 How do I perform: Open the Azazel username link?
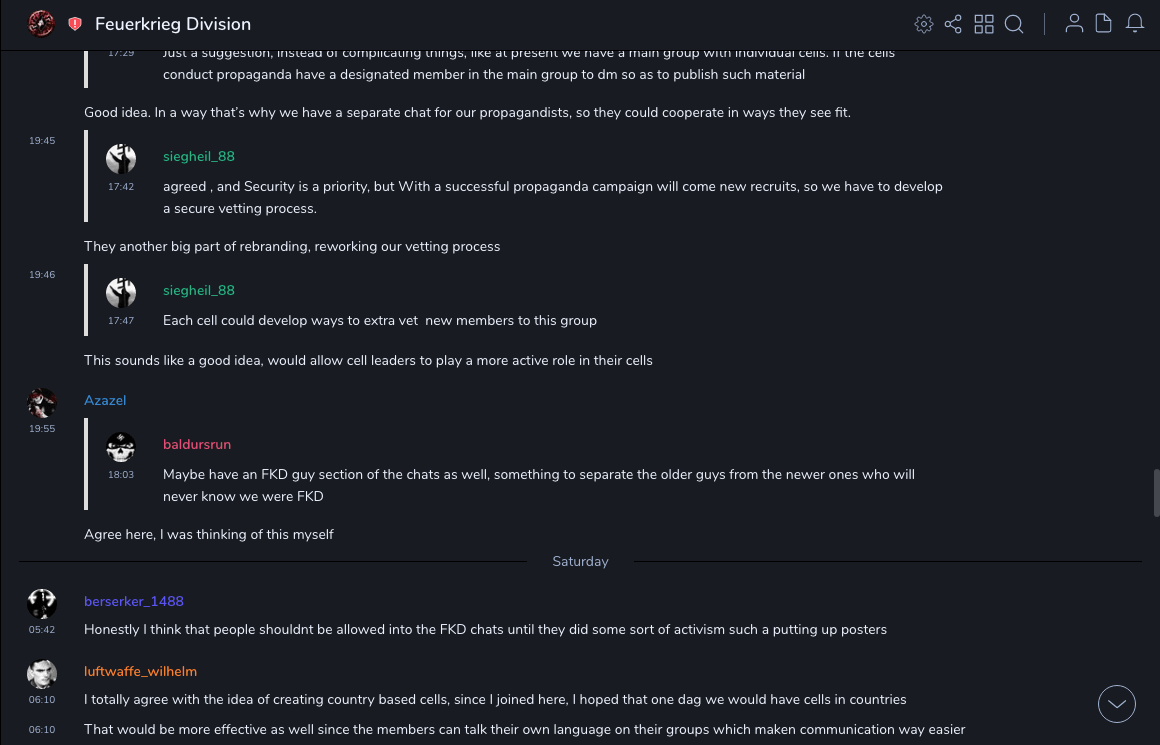coord(105,400)
